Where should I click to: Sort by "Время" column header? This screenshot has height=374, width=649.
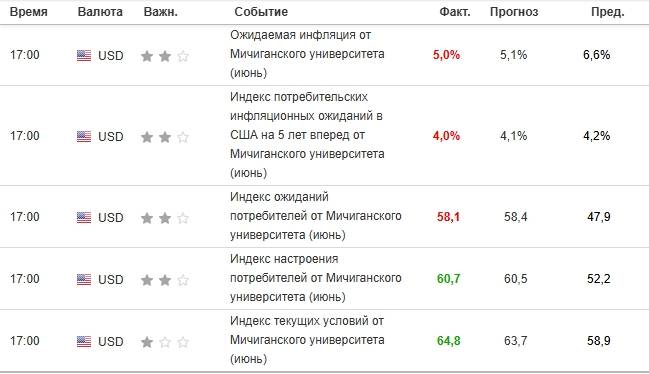click(29, 12)
